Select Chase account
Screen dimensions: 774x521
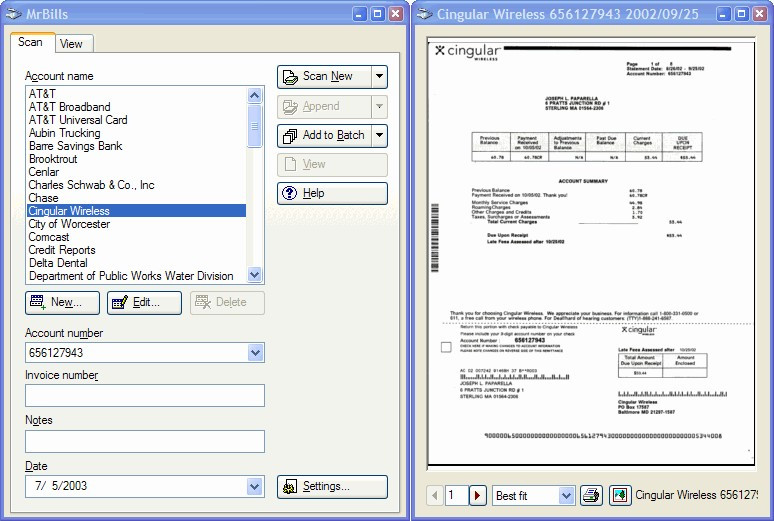click(x=136, y=198)
